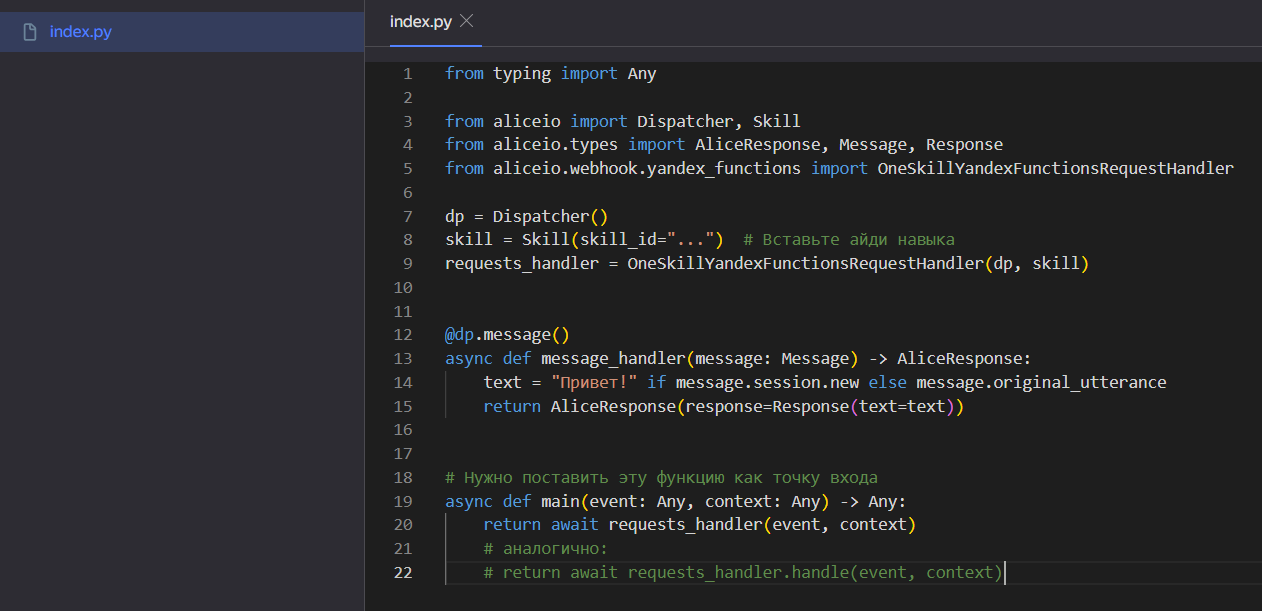
Task: Click line number 1 in gutter
Action: (x=407, y=73)
